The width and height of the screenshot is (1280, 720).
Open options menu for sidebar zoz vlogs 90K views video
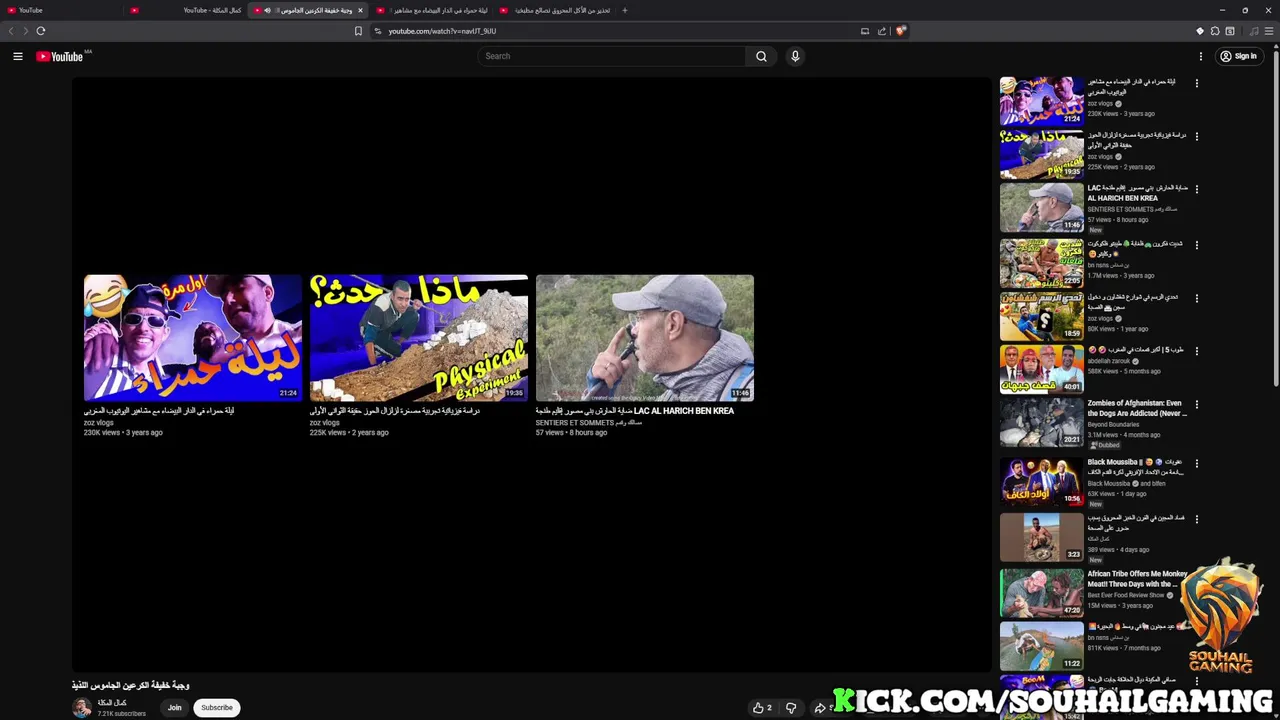point(1196,299)
